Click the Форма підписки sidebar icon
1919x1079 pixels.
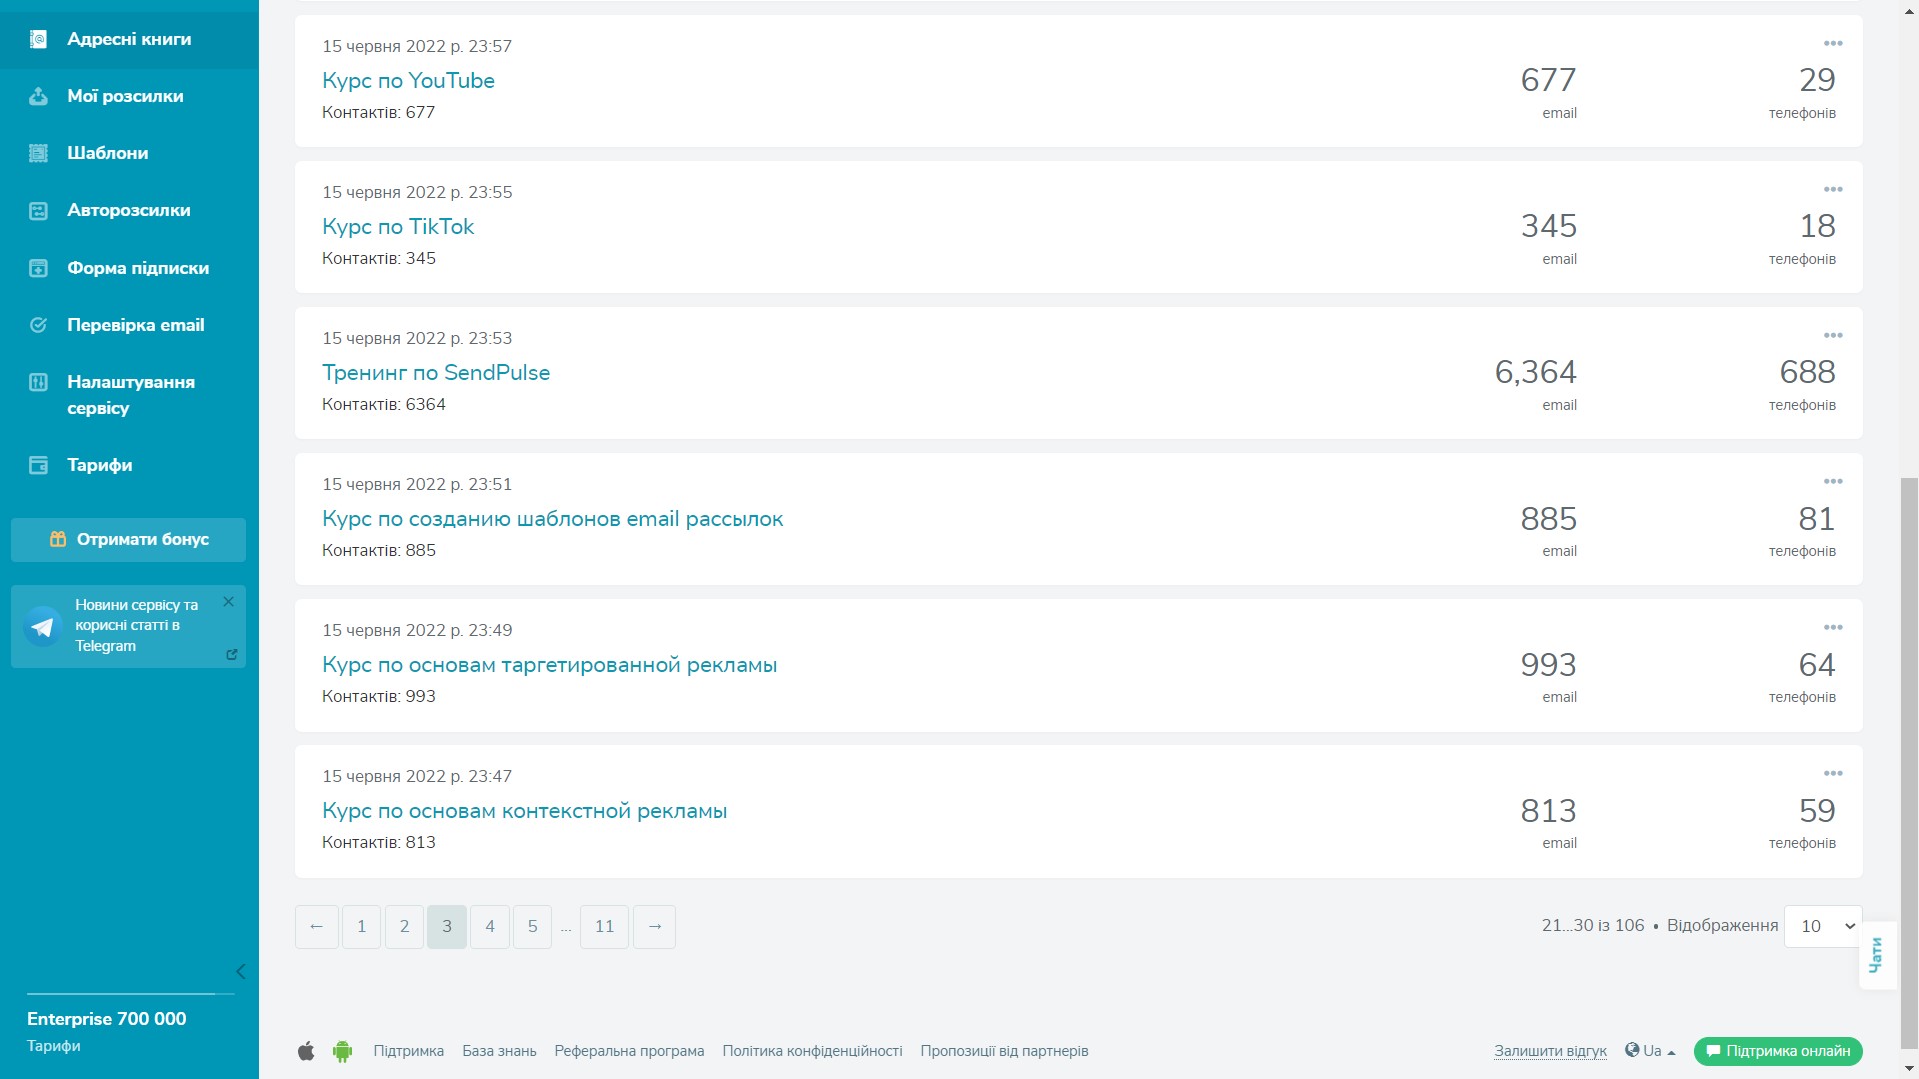click(38, 268)
